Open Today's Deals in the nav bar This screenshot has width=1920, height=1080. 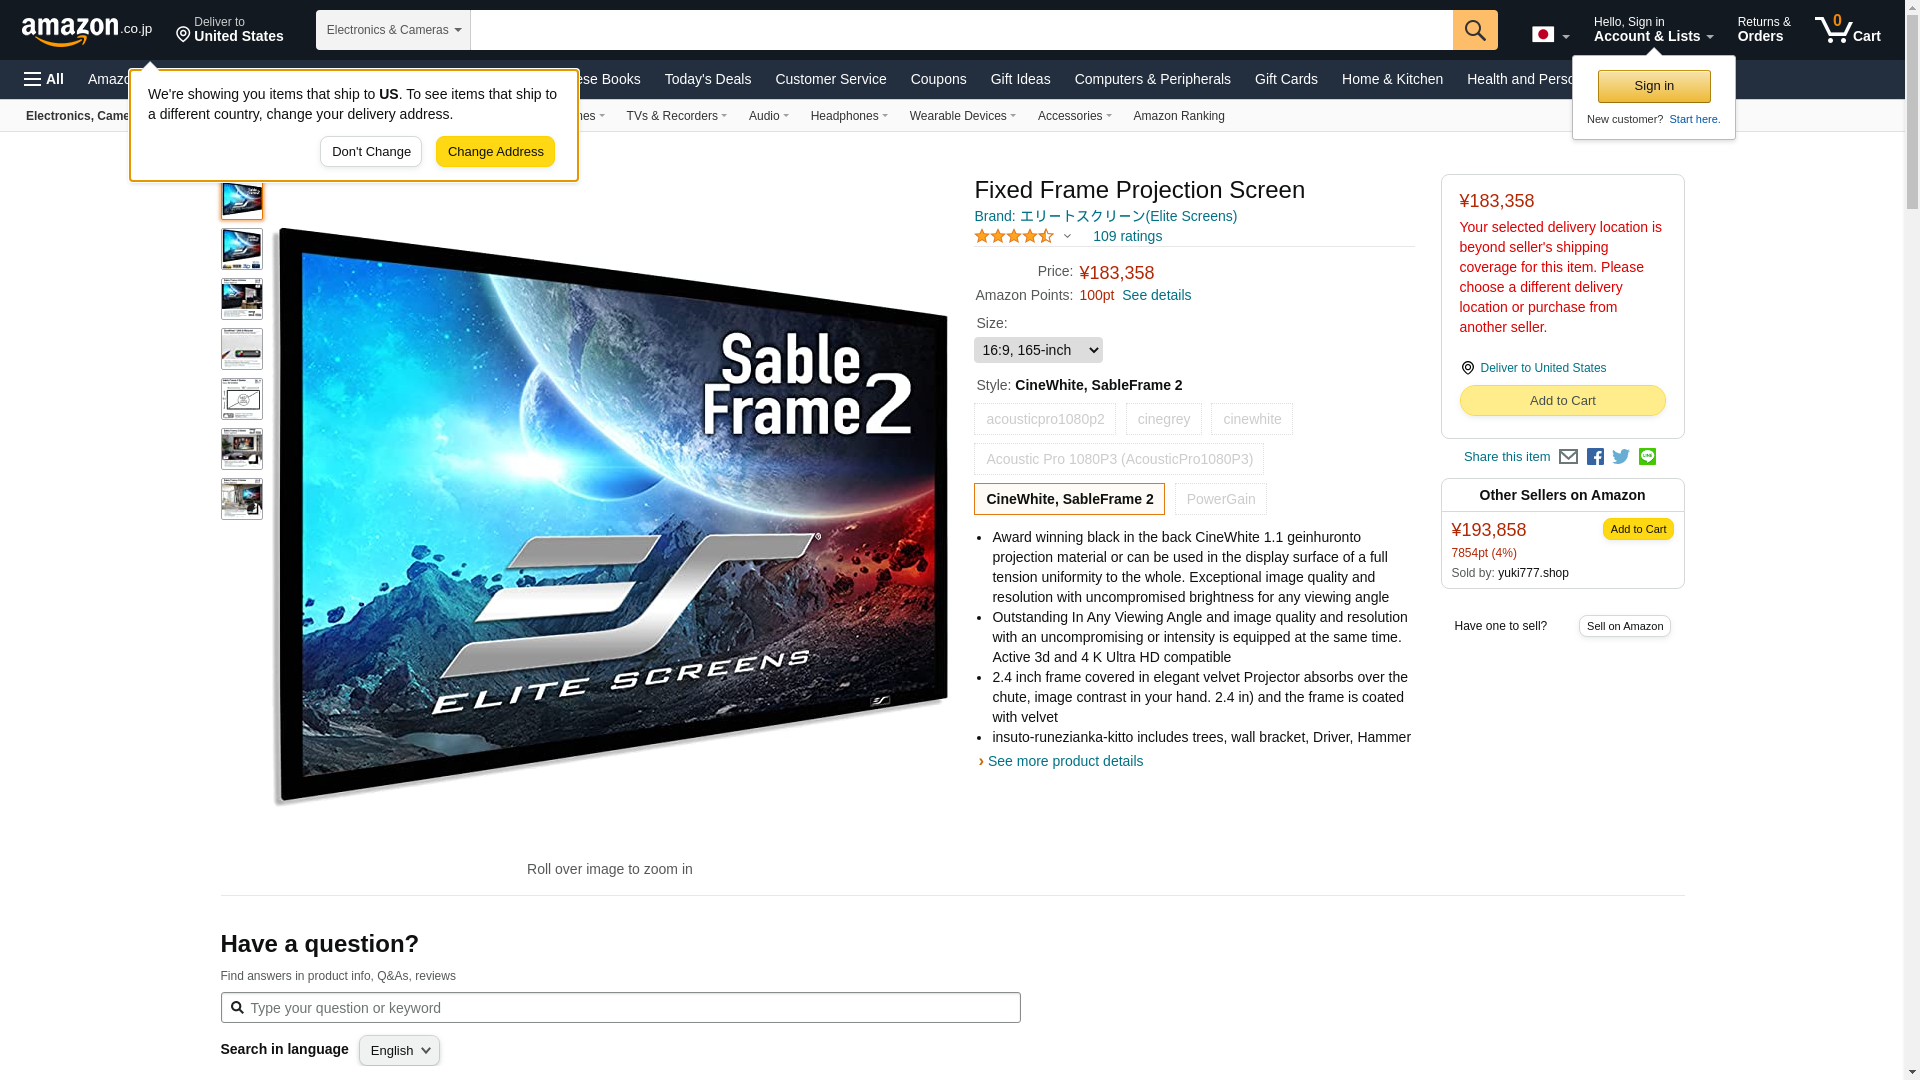coord(708,79)
